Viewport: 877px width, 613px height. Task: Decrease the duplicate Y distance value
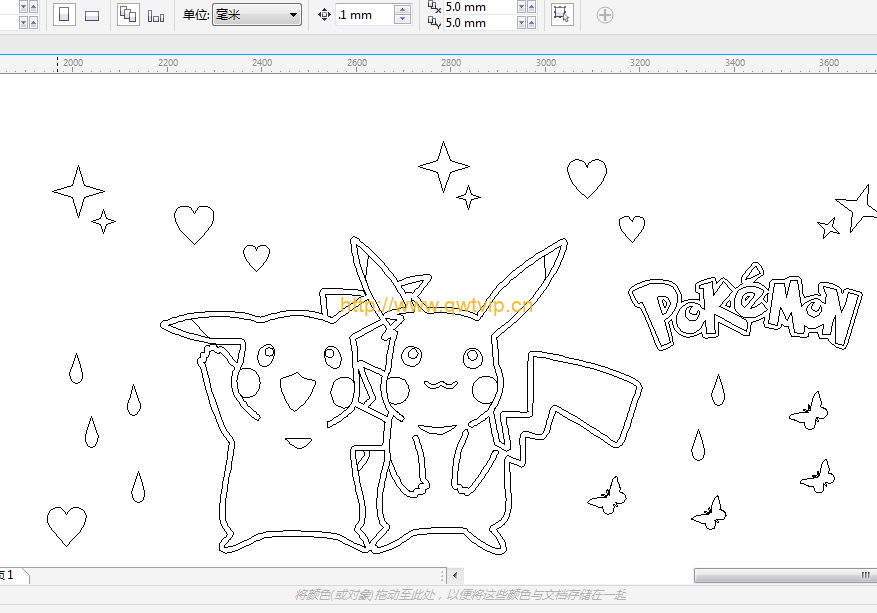(x=521, y=23)
